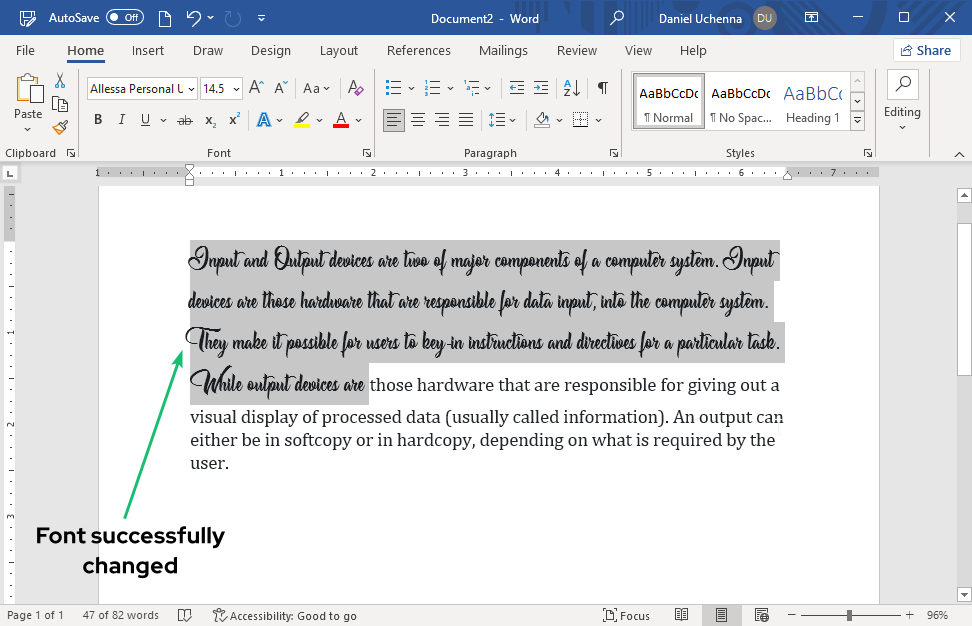Enable Focus mode in the status bar
The image size is (972, 626).
[626, 615]
